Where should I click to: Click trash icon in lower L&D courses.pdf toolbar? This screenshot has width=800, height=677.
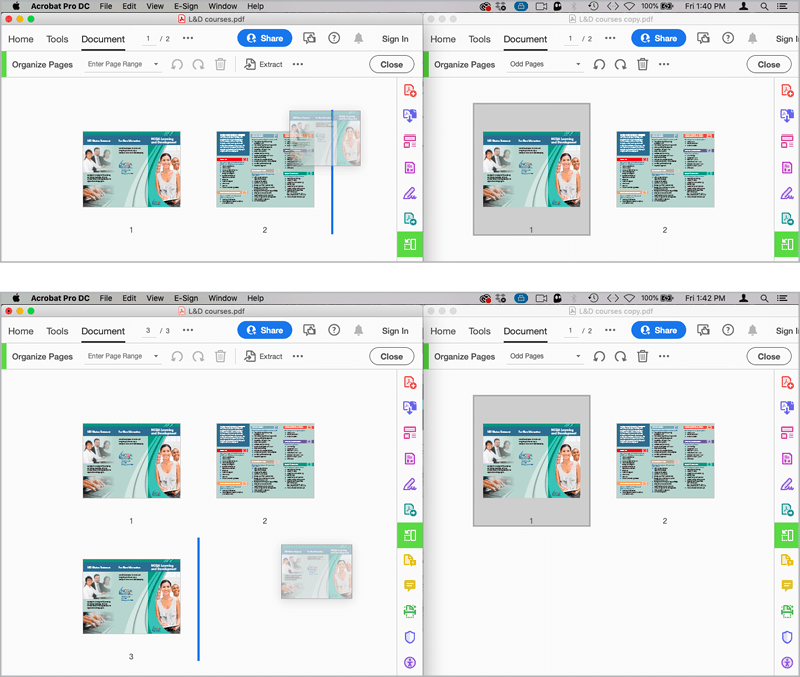tap(220, 356)
